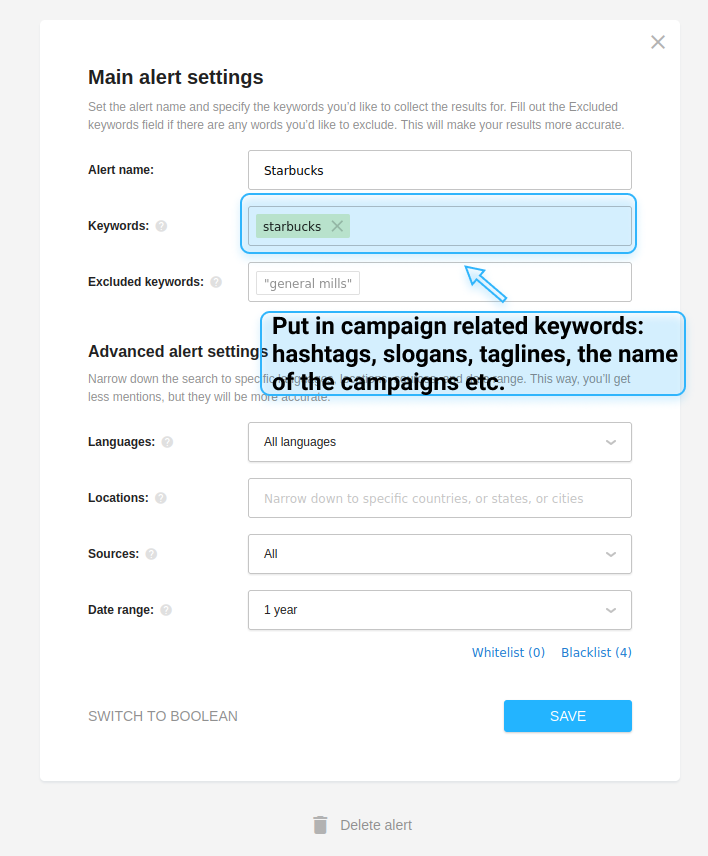Click the SAVE button
Viewport: 708px width, 856px height.
568,716
